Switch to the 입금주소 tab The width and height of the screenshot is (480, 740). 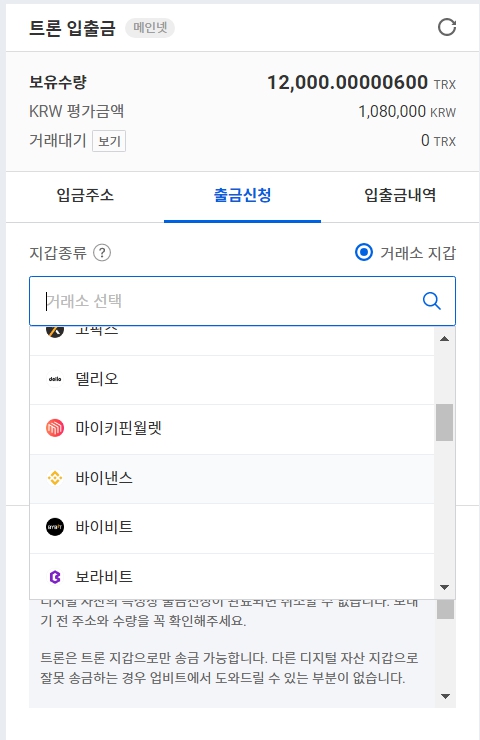[85, 195]
